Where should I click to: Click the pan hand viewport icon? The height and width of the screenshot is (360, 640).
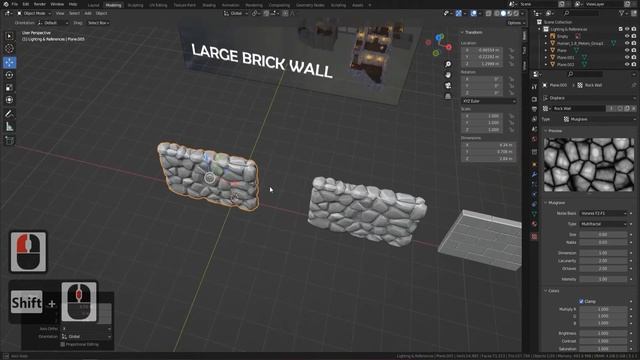(x=448, y=75)
